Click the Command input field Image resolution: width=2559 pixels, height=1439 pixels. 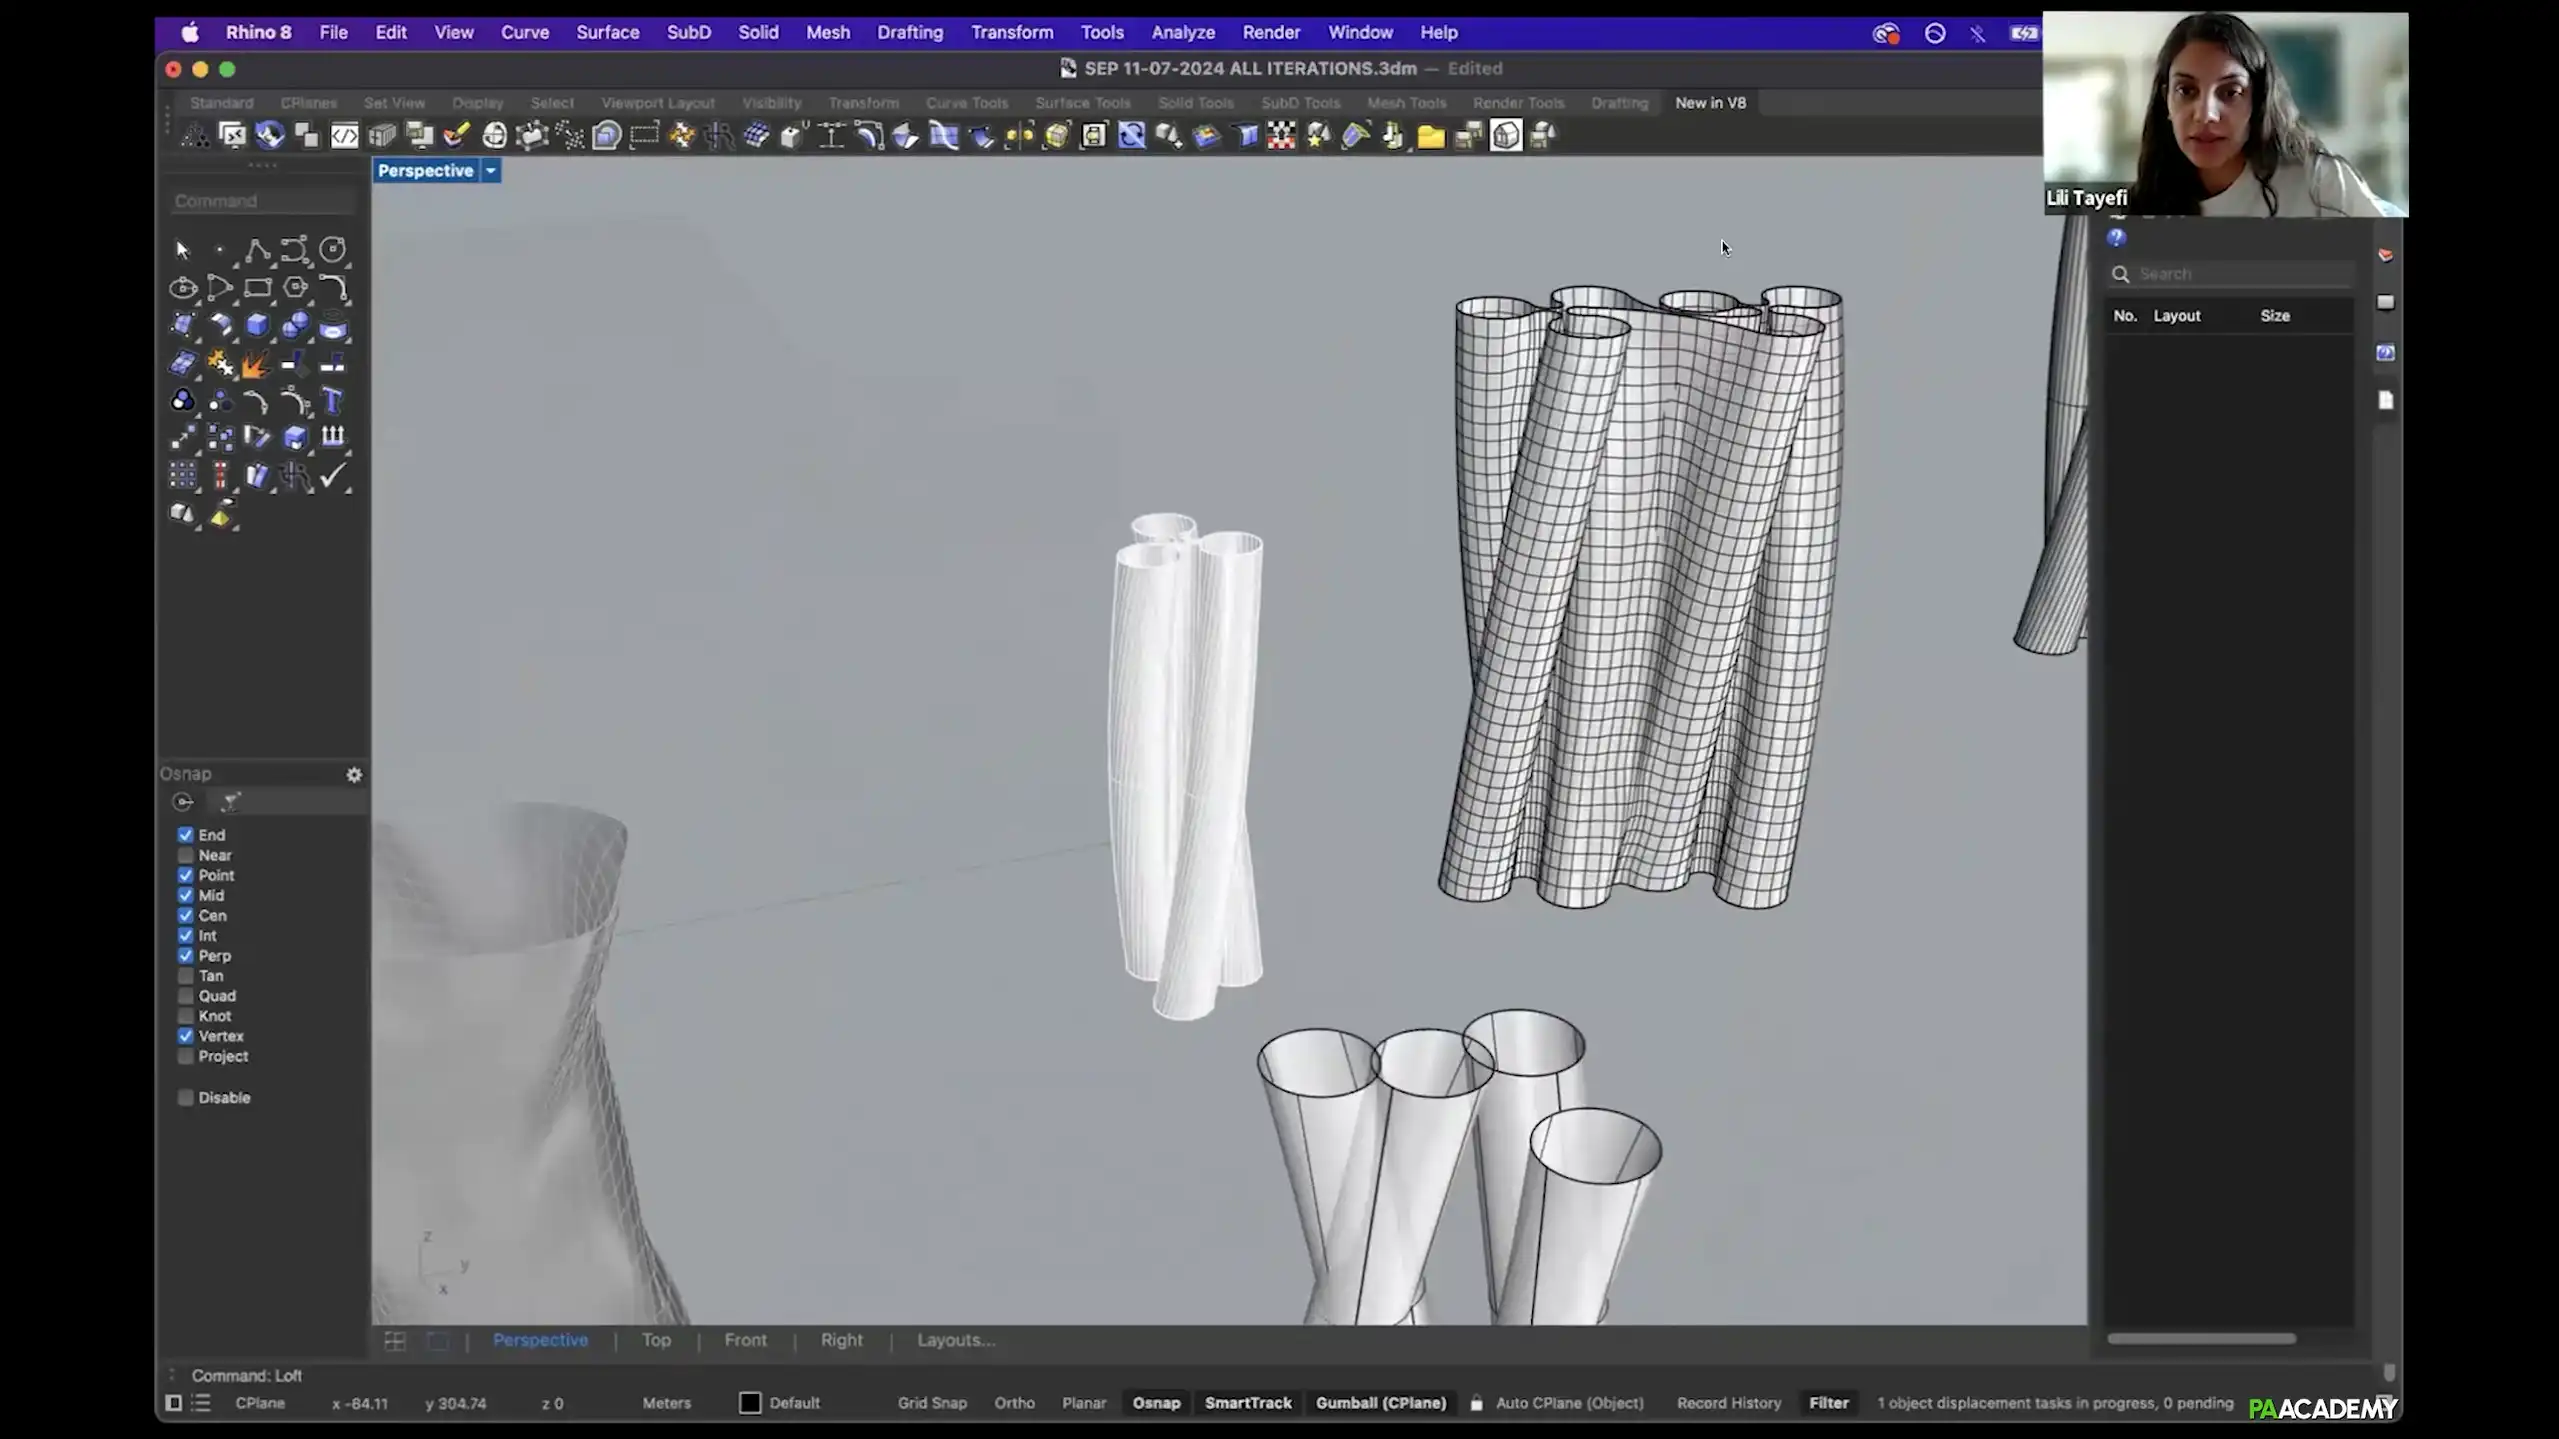[262, 201]
